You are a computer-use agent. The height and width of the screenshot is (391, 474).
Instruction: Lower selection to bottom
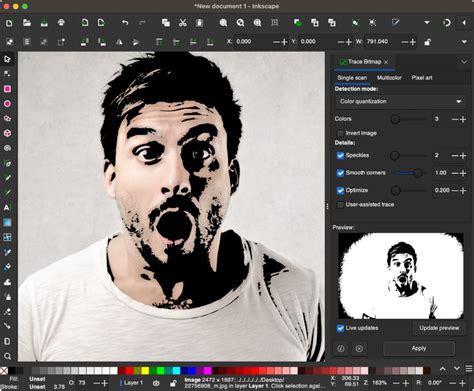(x=210, y=42)
